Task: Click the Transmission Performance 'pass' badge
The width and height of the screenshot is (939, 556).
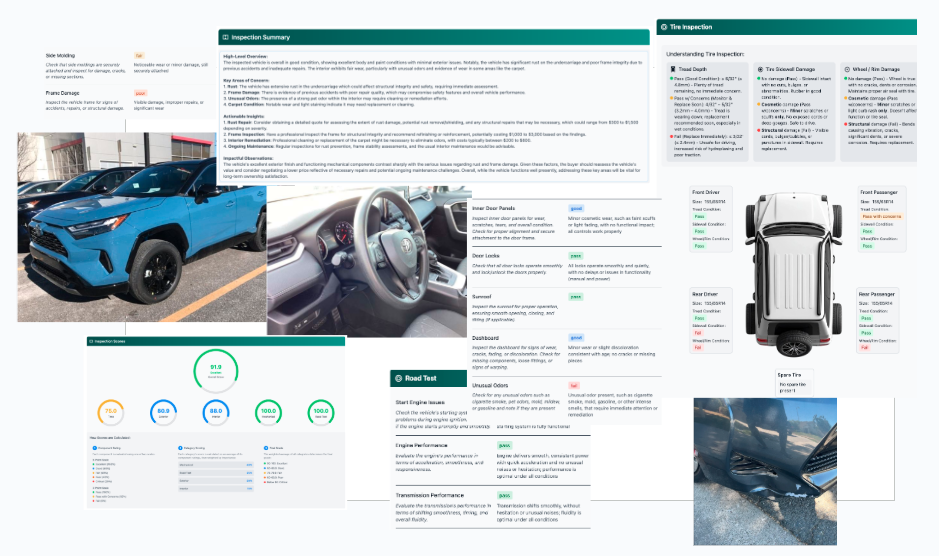Action: click(504, 495)
